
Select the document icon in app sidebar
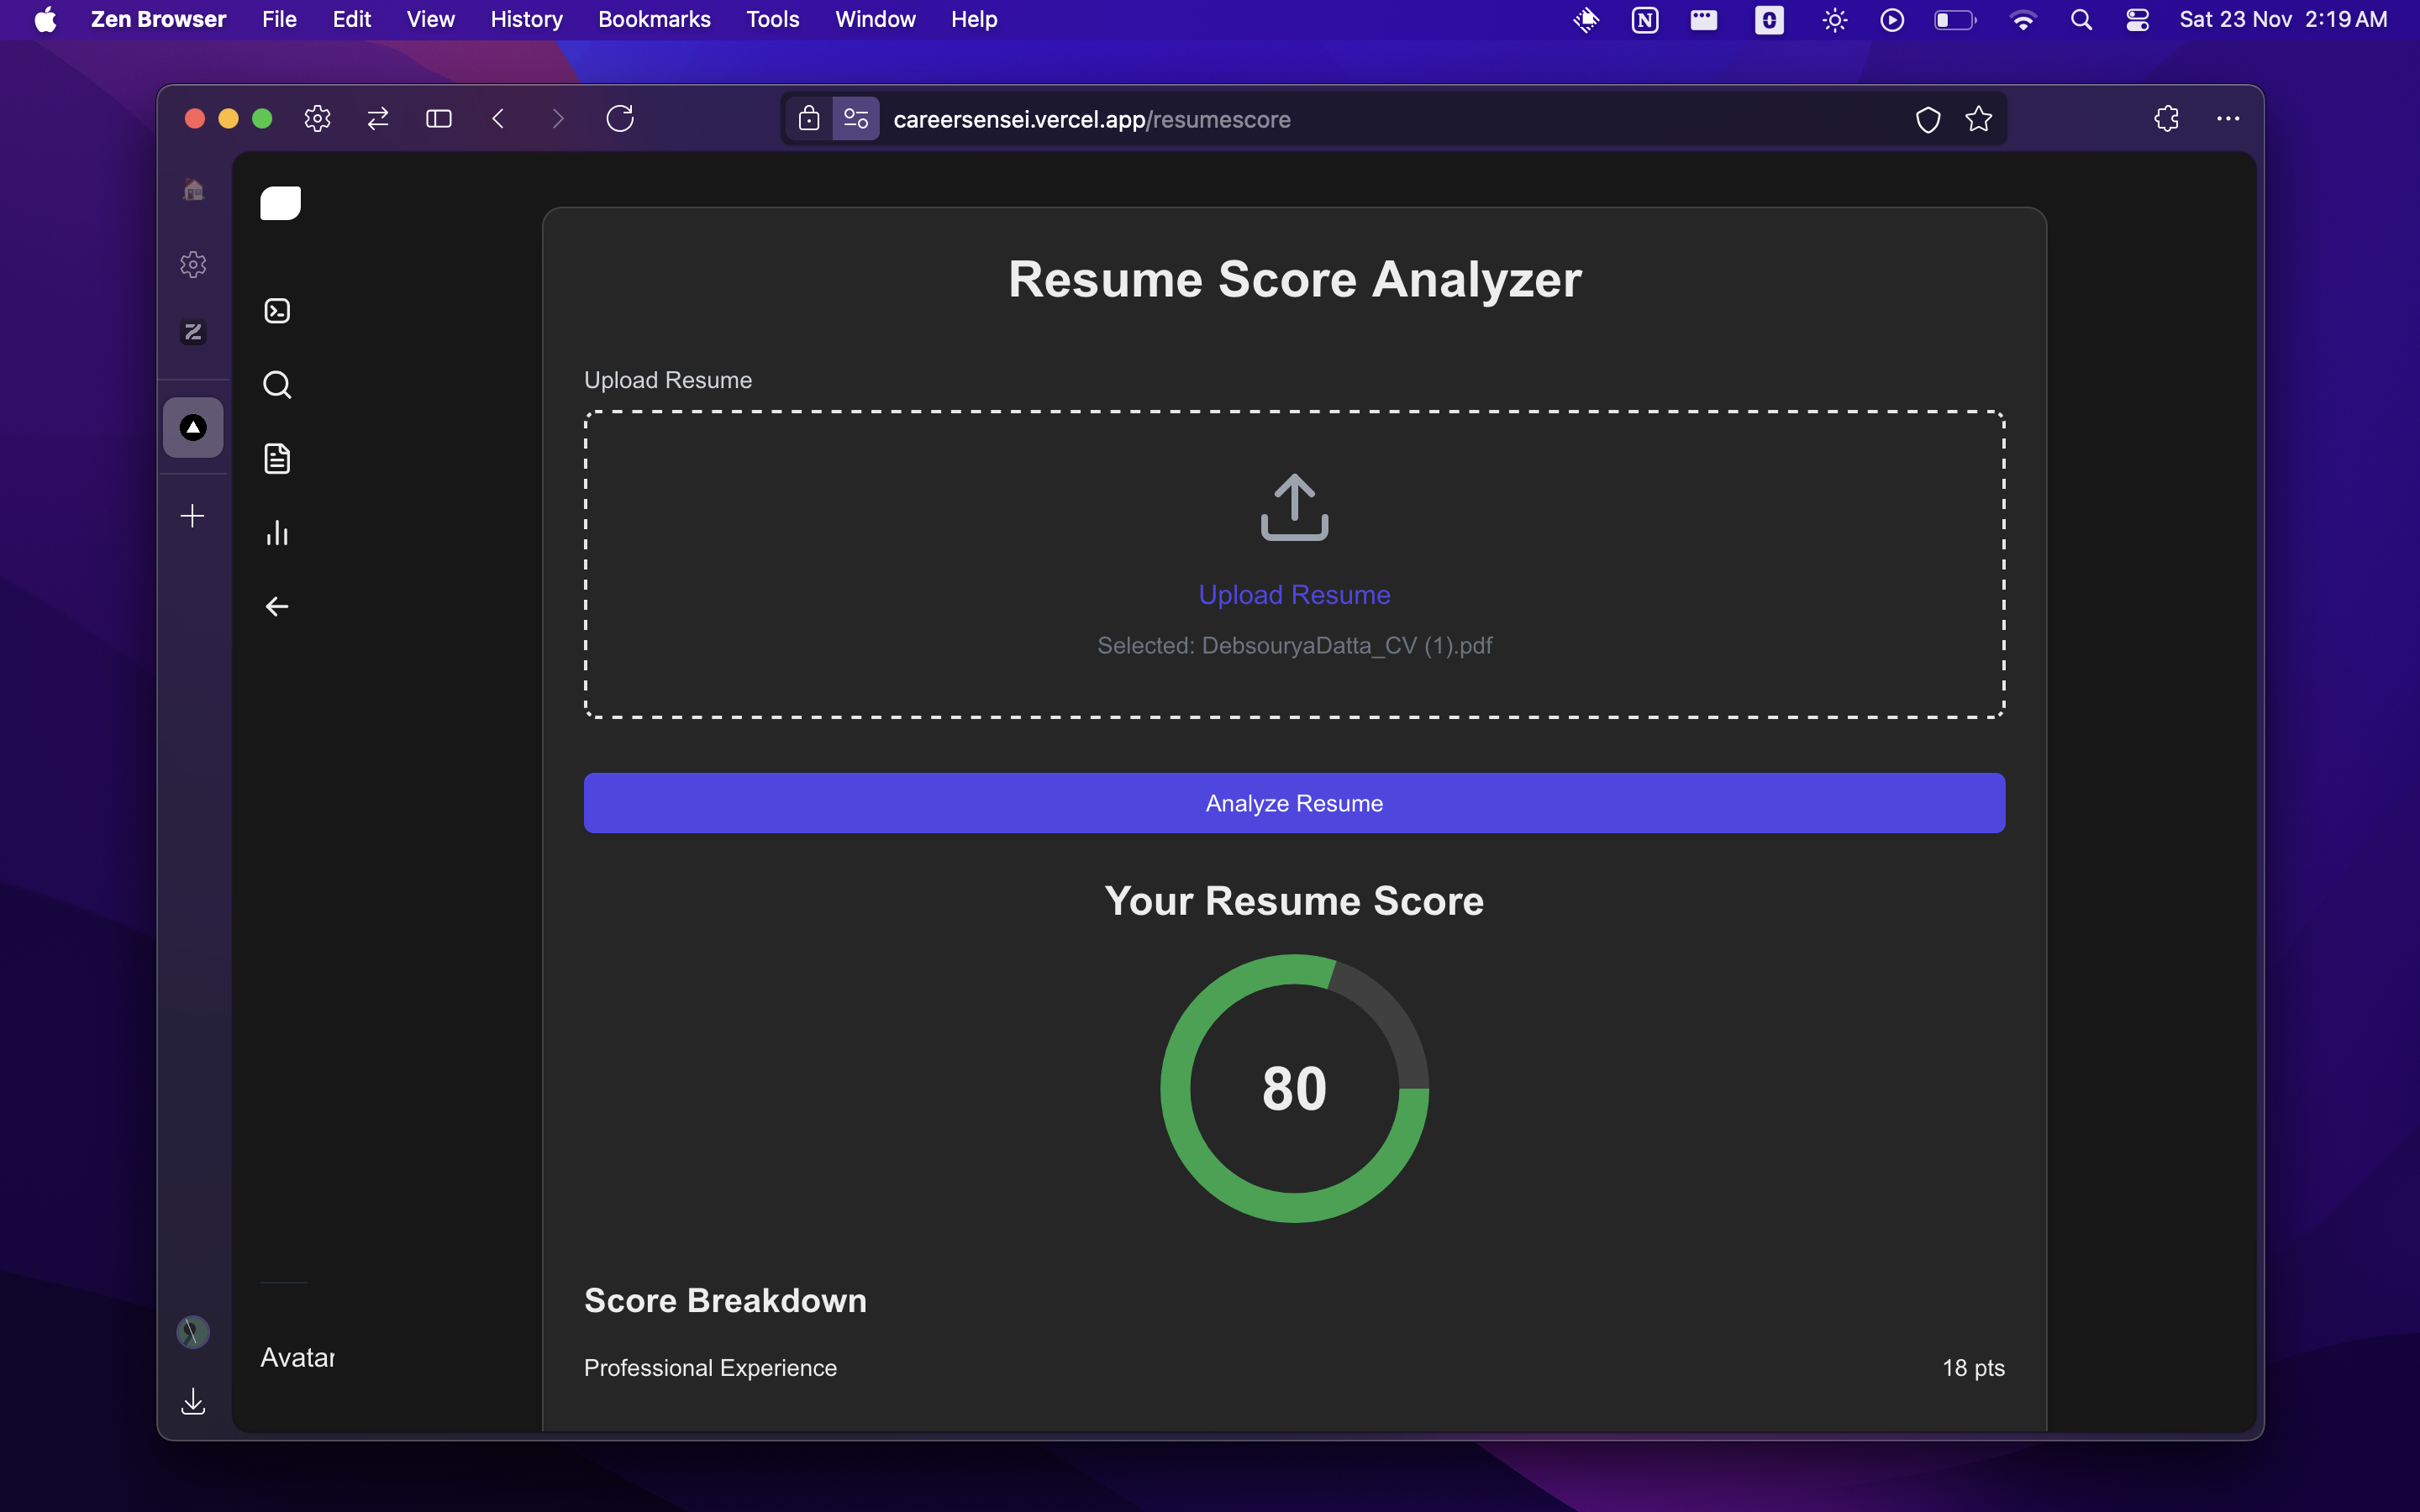[277, 459]
